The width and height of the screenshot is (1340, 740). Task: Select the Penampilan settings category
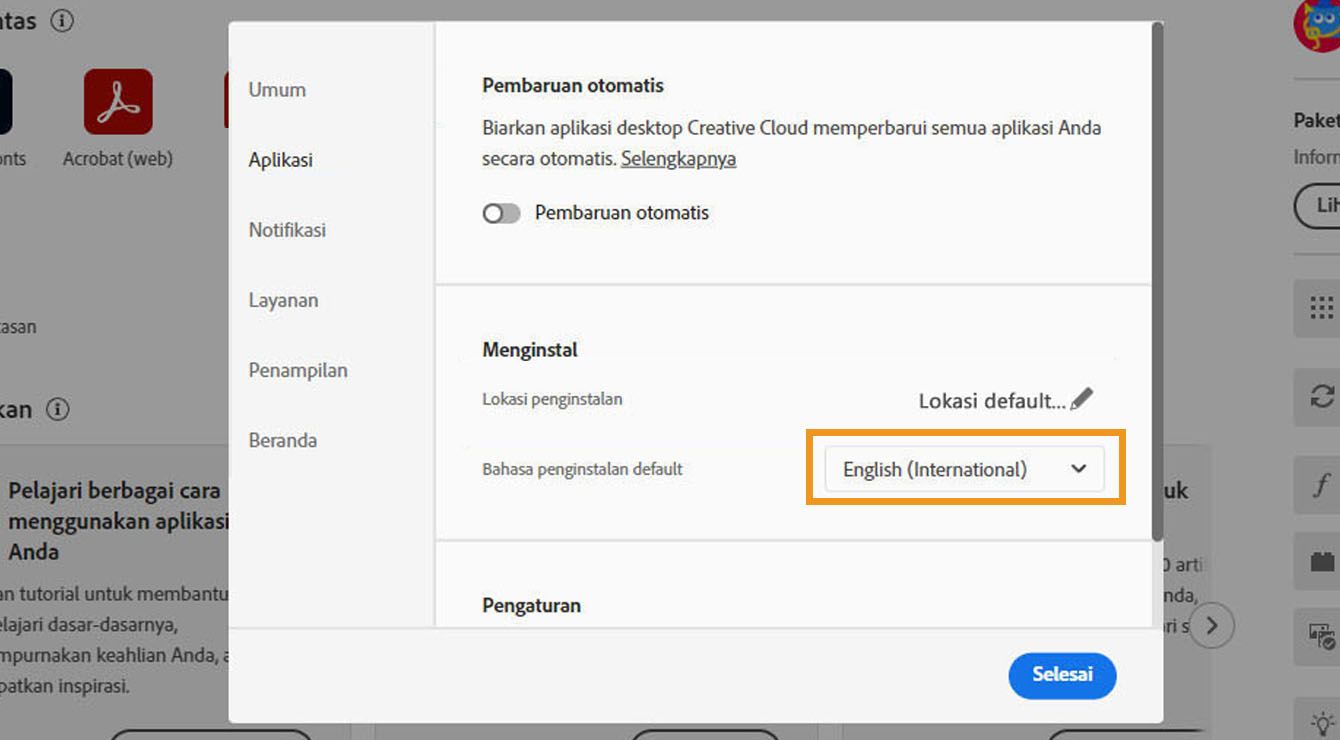click(298, 369)
